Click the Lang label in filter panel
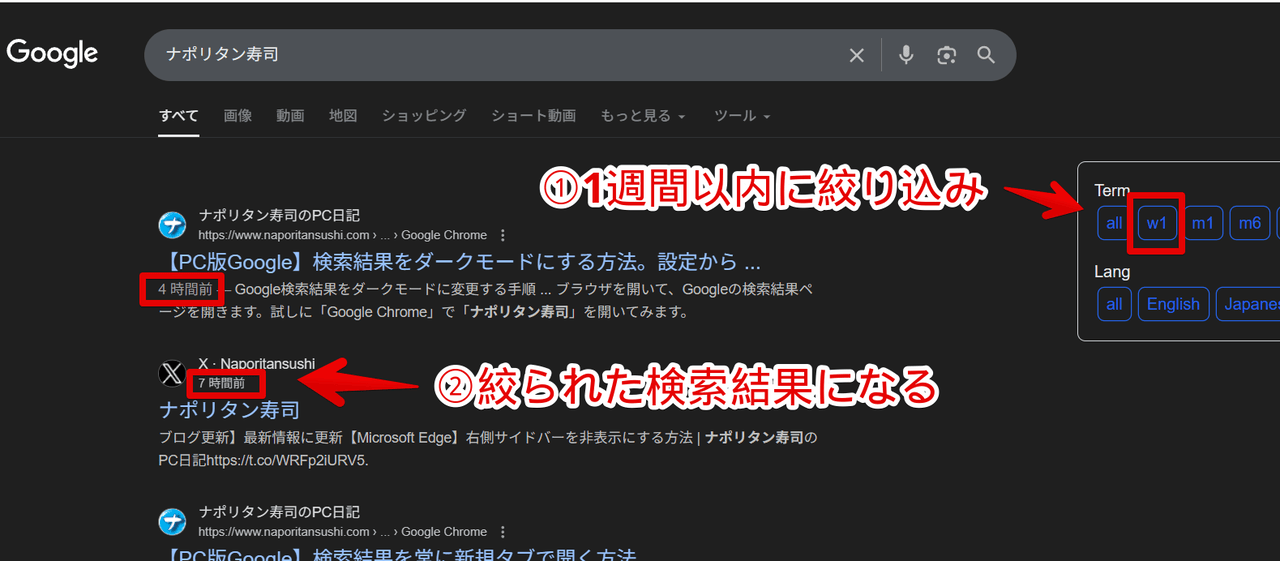The height and width of the screenshot is (561, 1280). 1112,271
